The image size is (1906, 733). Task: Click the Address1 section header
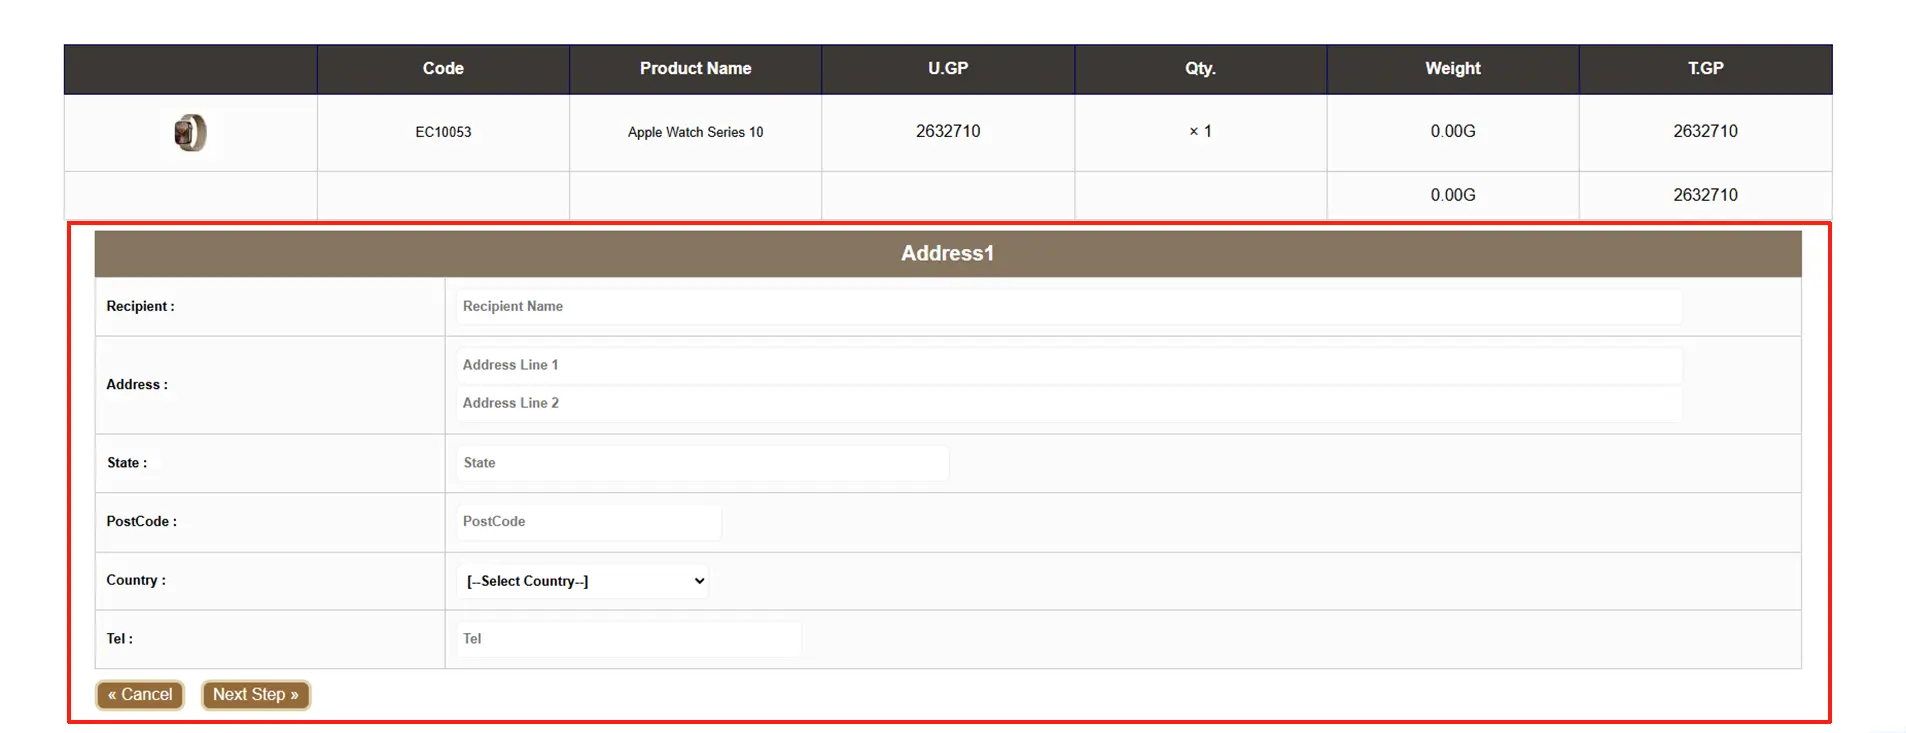947,254
